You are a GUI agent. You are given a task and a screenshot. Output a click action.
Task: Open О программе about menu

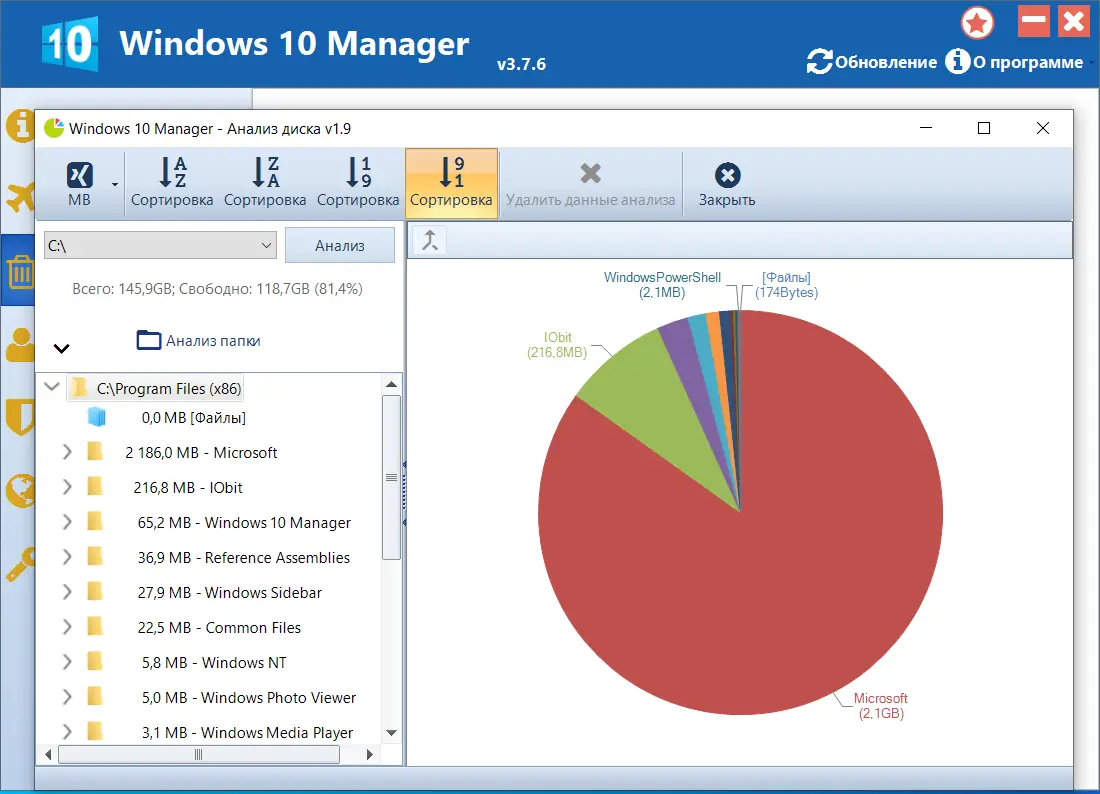coord(1015,62)
